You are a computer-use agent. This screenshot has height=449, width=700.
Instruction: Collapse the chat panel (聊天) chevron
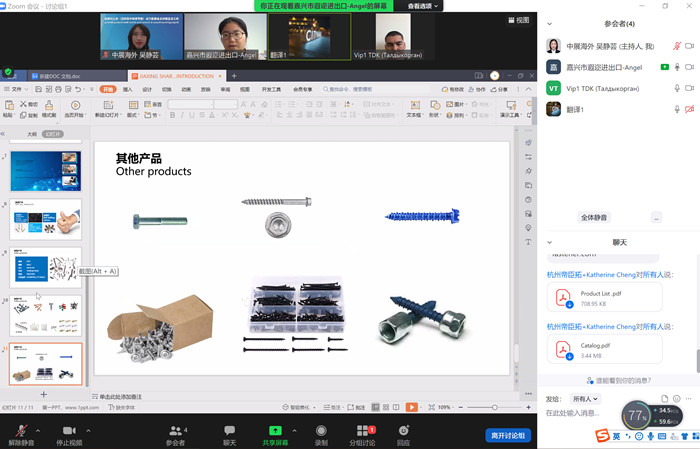click(550, 242)
